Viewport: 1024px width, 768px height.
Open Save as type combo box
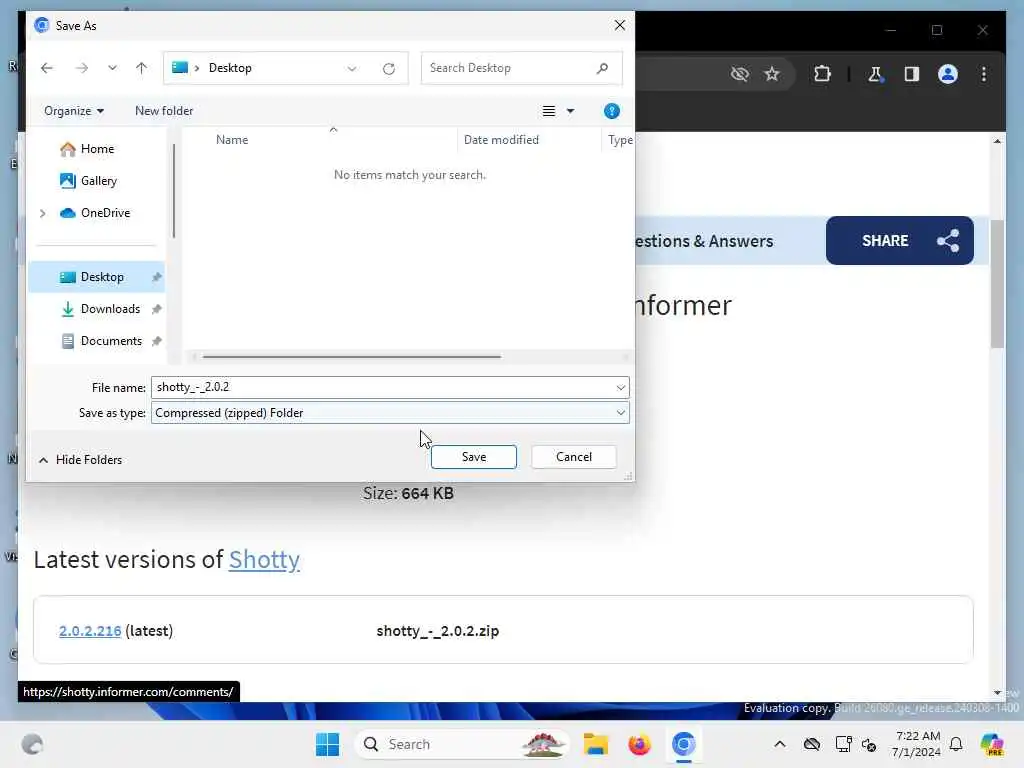coord(390,413)
